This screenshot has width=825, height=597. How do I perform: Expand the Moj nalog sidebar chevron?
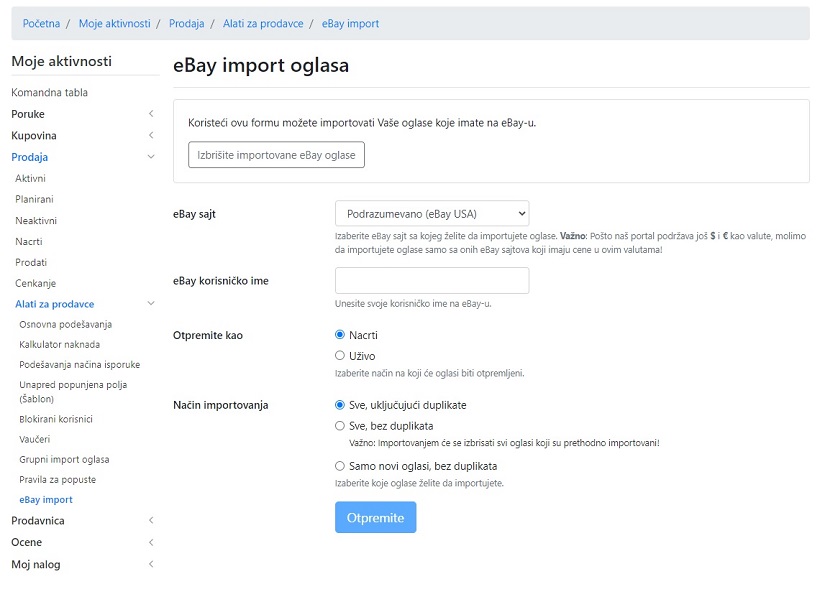151,564
